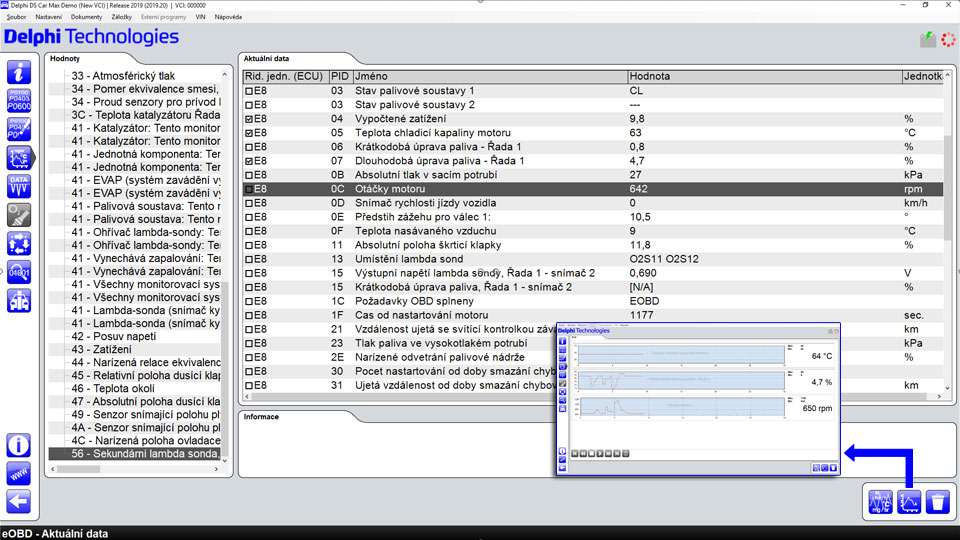Select the Umístění lambda sond row
960x540 pixels.
[593, 259]
